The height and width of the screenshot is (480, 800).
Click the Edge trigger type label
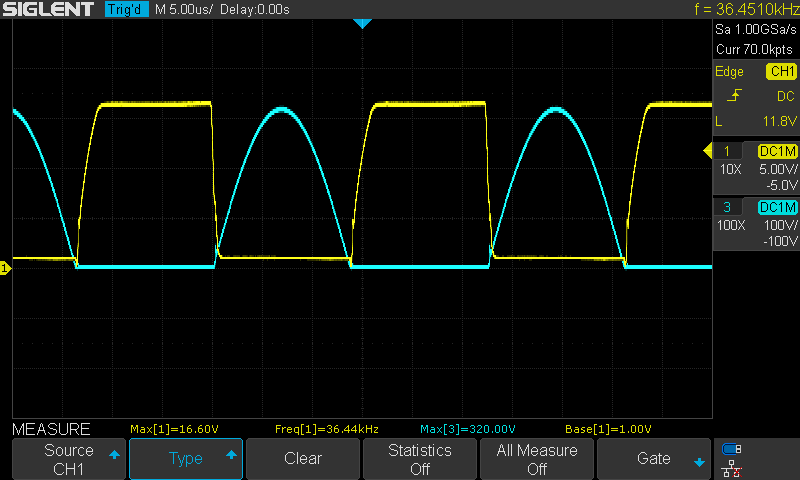(x=729, y=71)
